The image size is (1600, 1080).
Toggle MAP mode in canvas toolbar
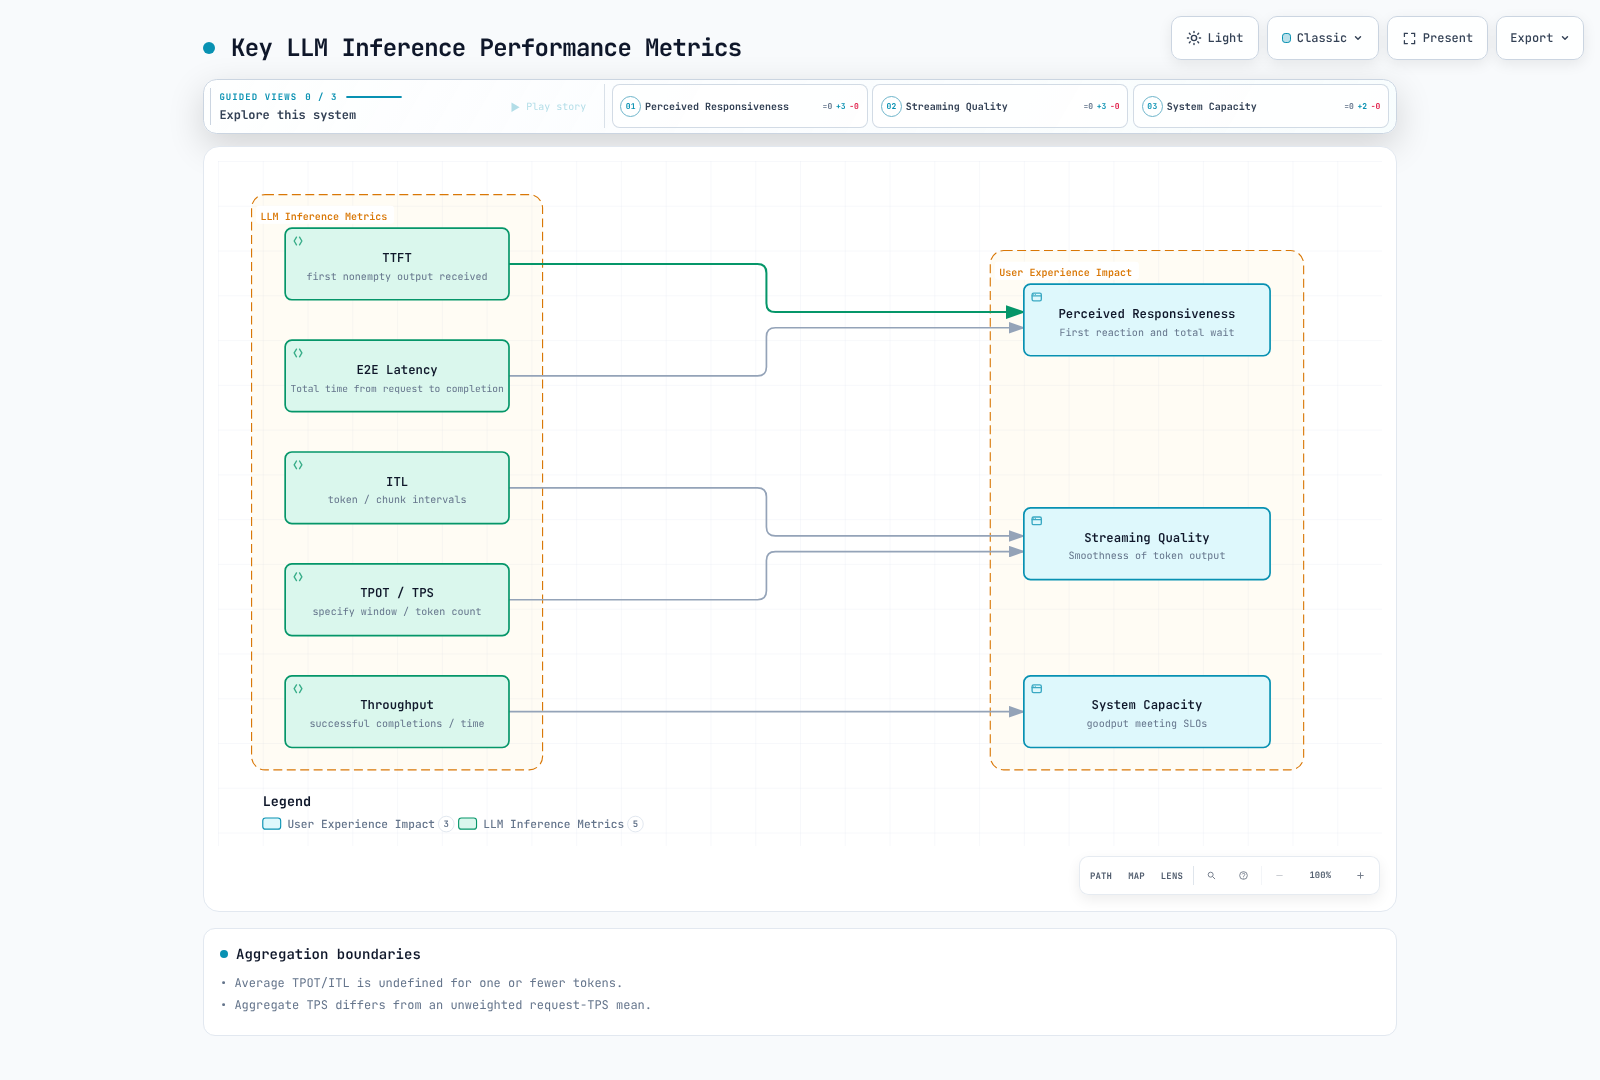(x=1136, y=876)
